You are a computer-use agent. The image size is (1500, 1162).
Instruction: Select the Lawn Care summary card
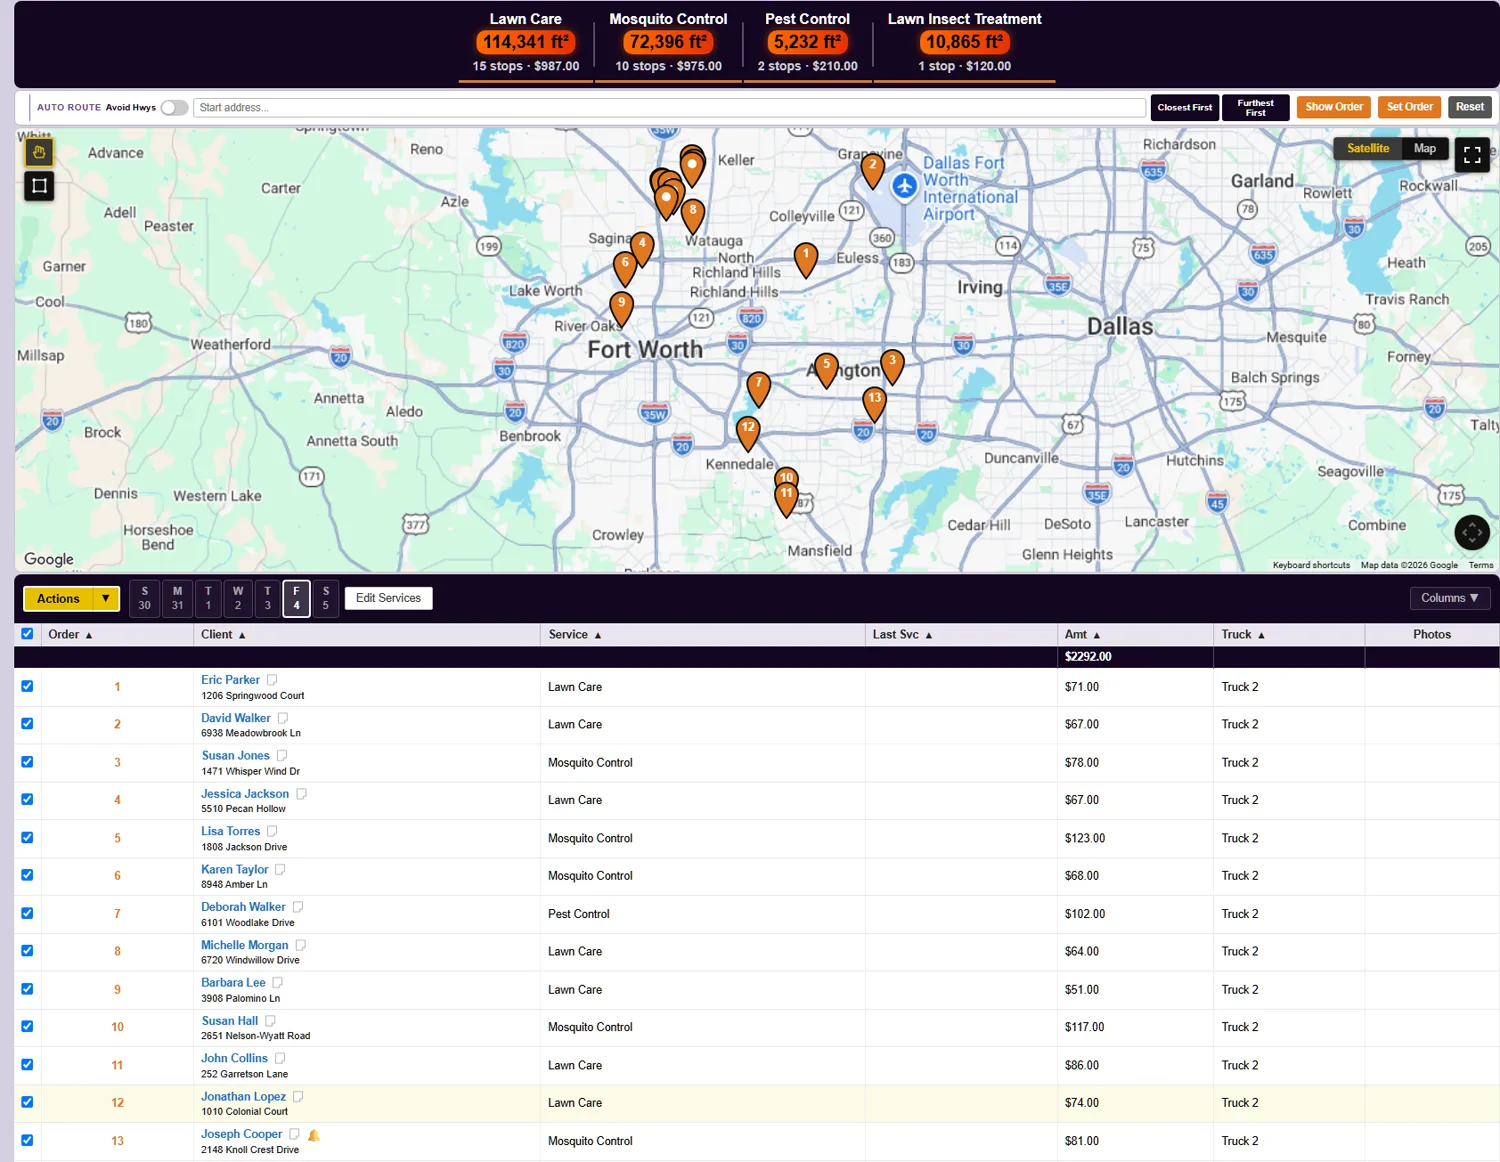pos(526,43)
